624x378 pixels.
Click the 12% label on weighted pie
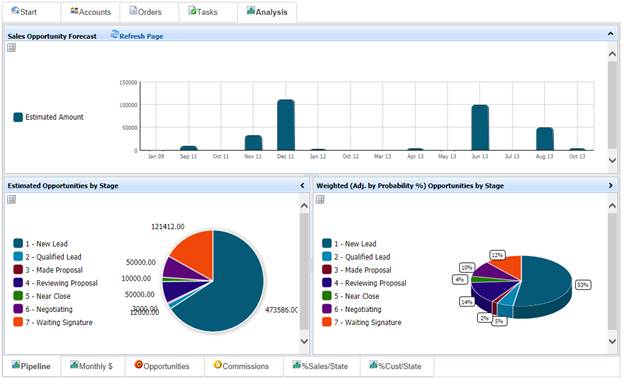(497, 255)
